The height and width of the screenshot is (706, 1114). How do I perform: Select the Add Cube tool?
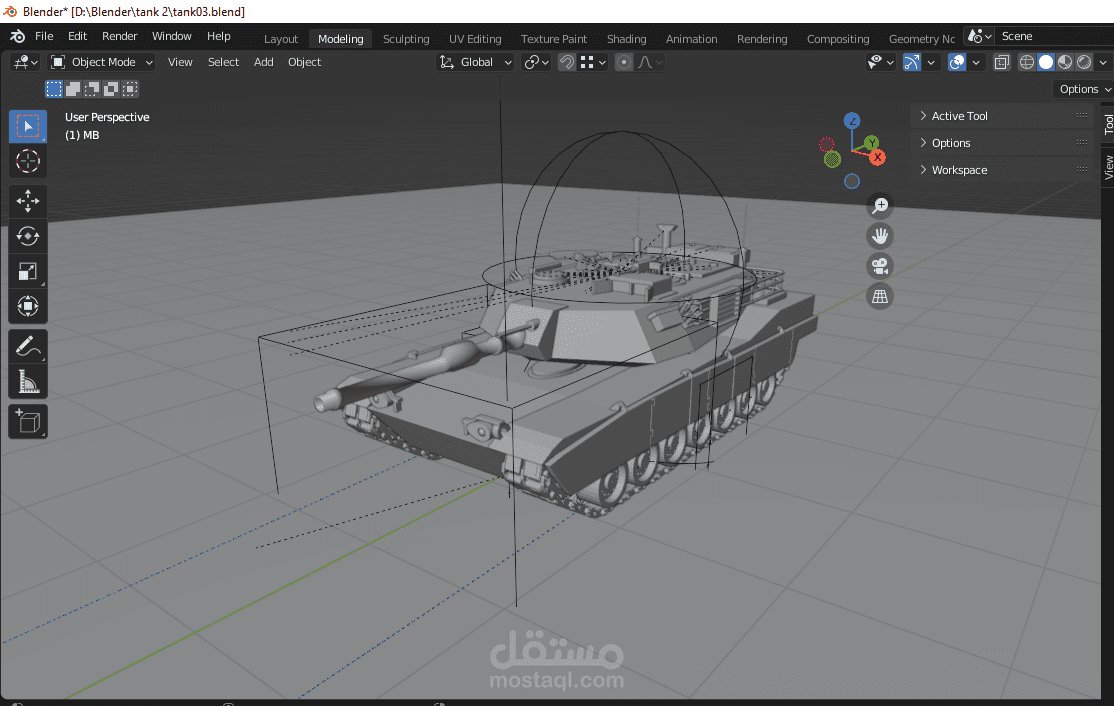[x=28, y=422]
